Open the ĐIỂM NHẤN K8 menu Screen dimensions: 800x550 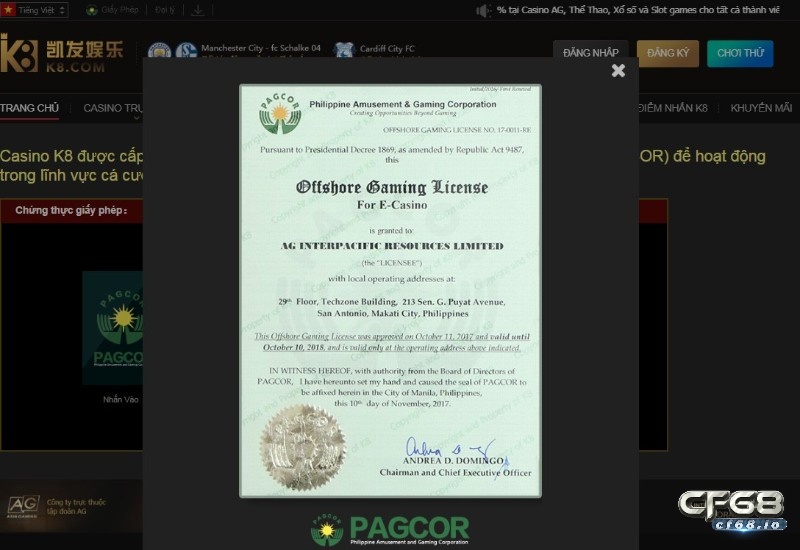coord(673,108)
